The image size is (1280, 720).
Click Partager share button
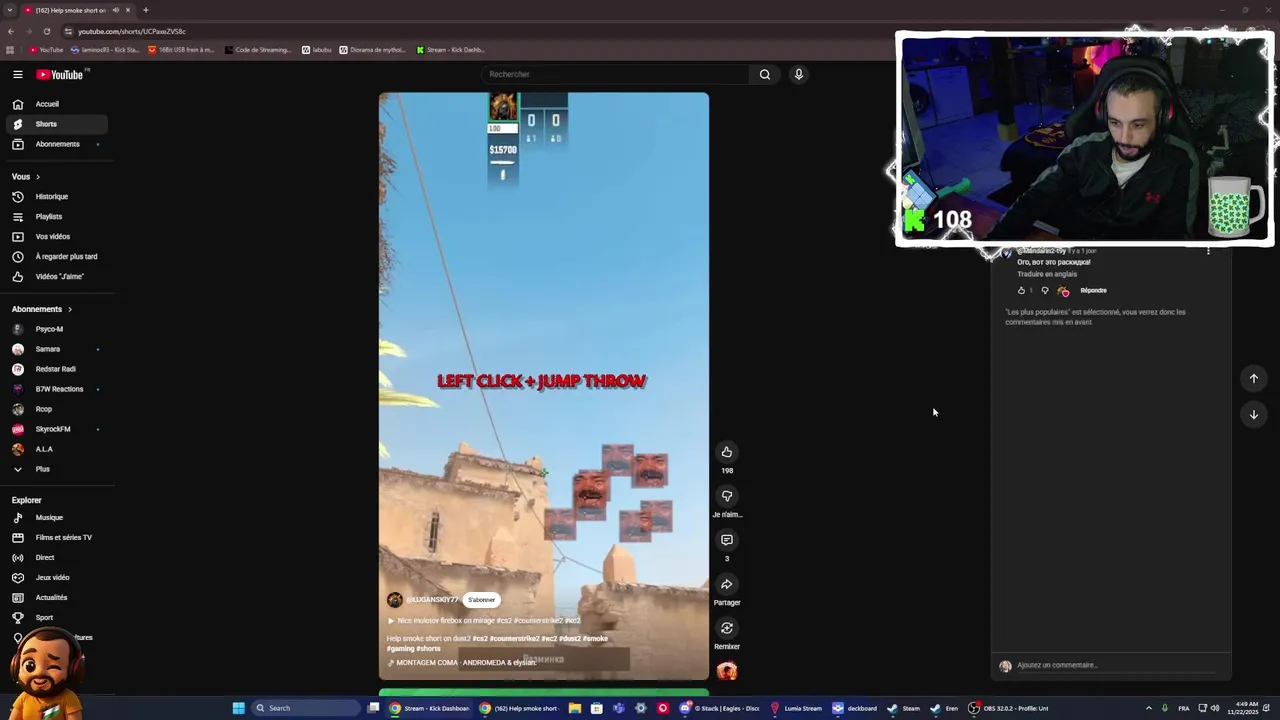(x=727, y=584)
